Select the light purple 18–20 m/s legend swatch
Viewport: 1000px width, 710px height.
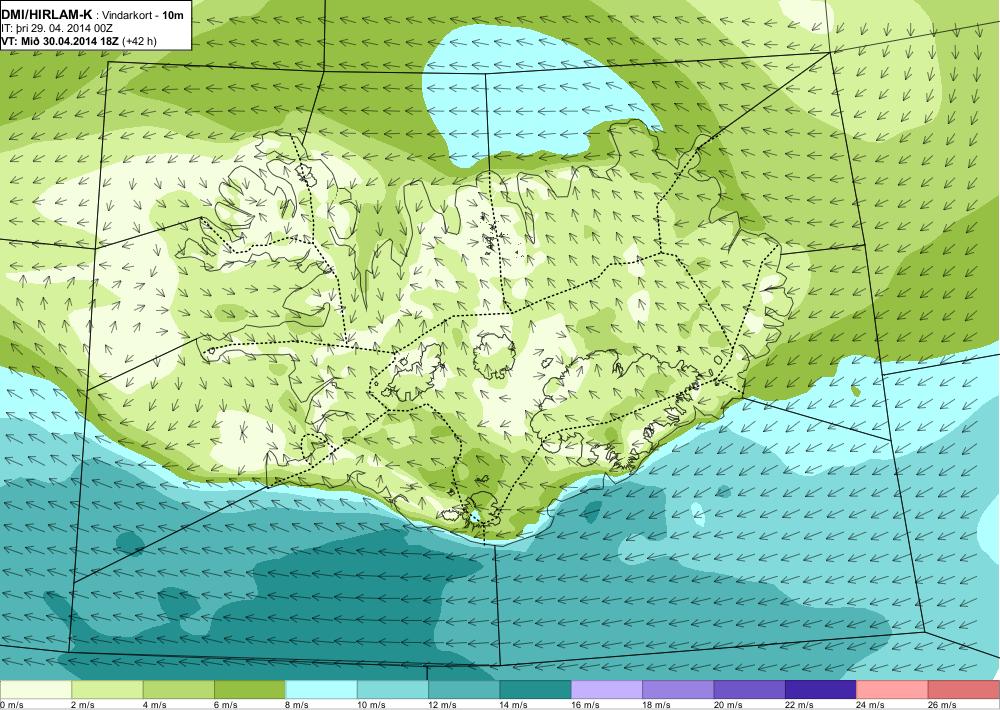[679, 690]
